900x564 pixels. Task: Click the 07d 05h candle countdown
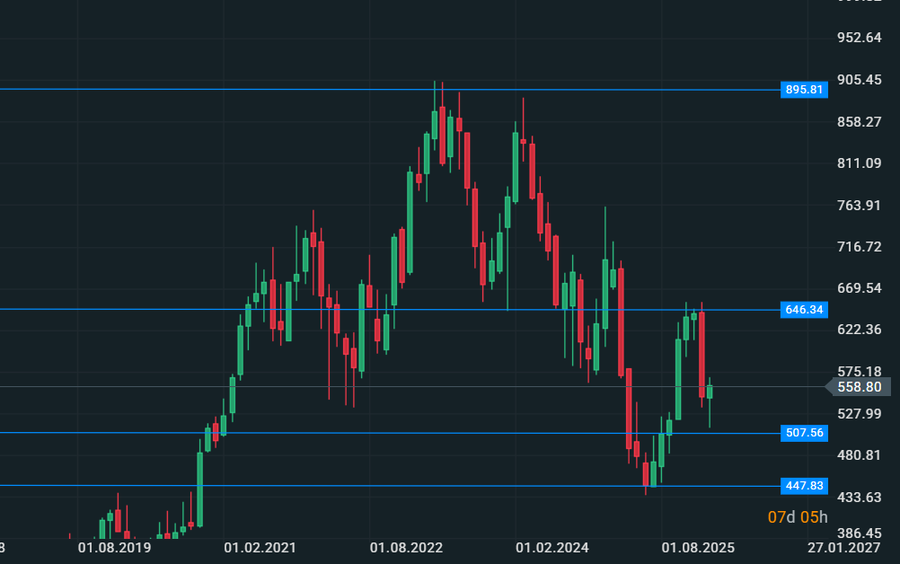tap(797, 517)
